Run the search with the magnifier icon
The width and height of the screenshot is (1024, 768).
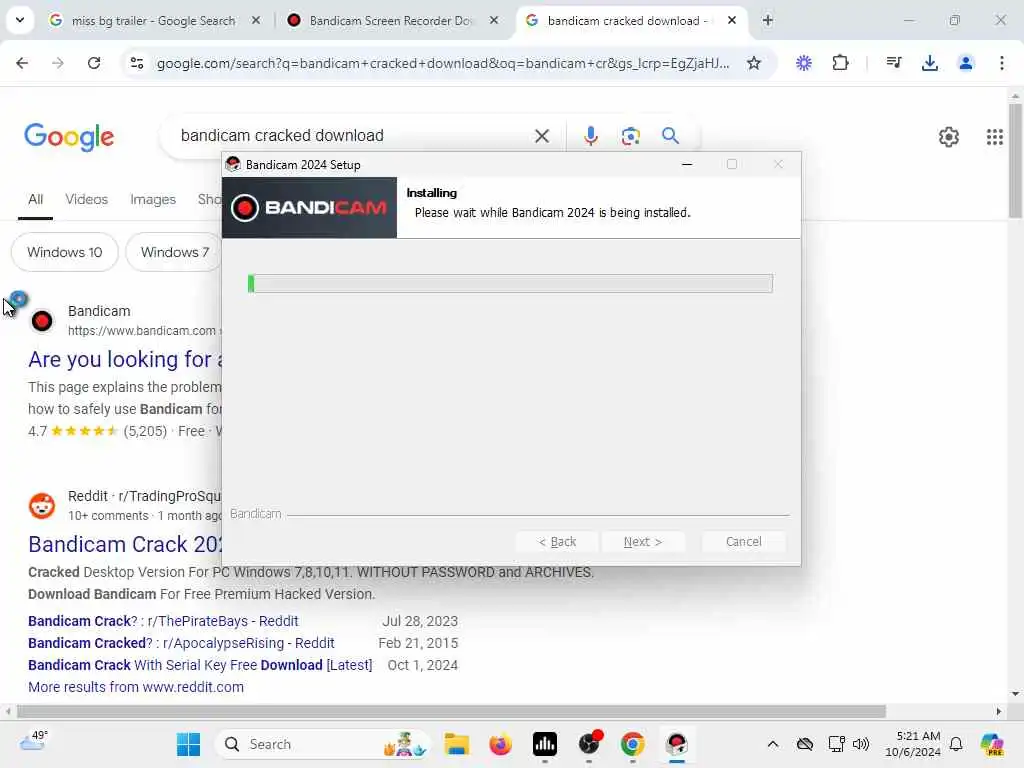click(x=670, y=136)
